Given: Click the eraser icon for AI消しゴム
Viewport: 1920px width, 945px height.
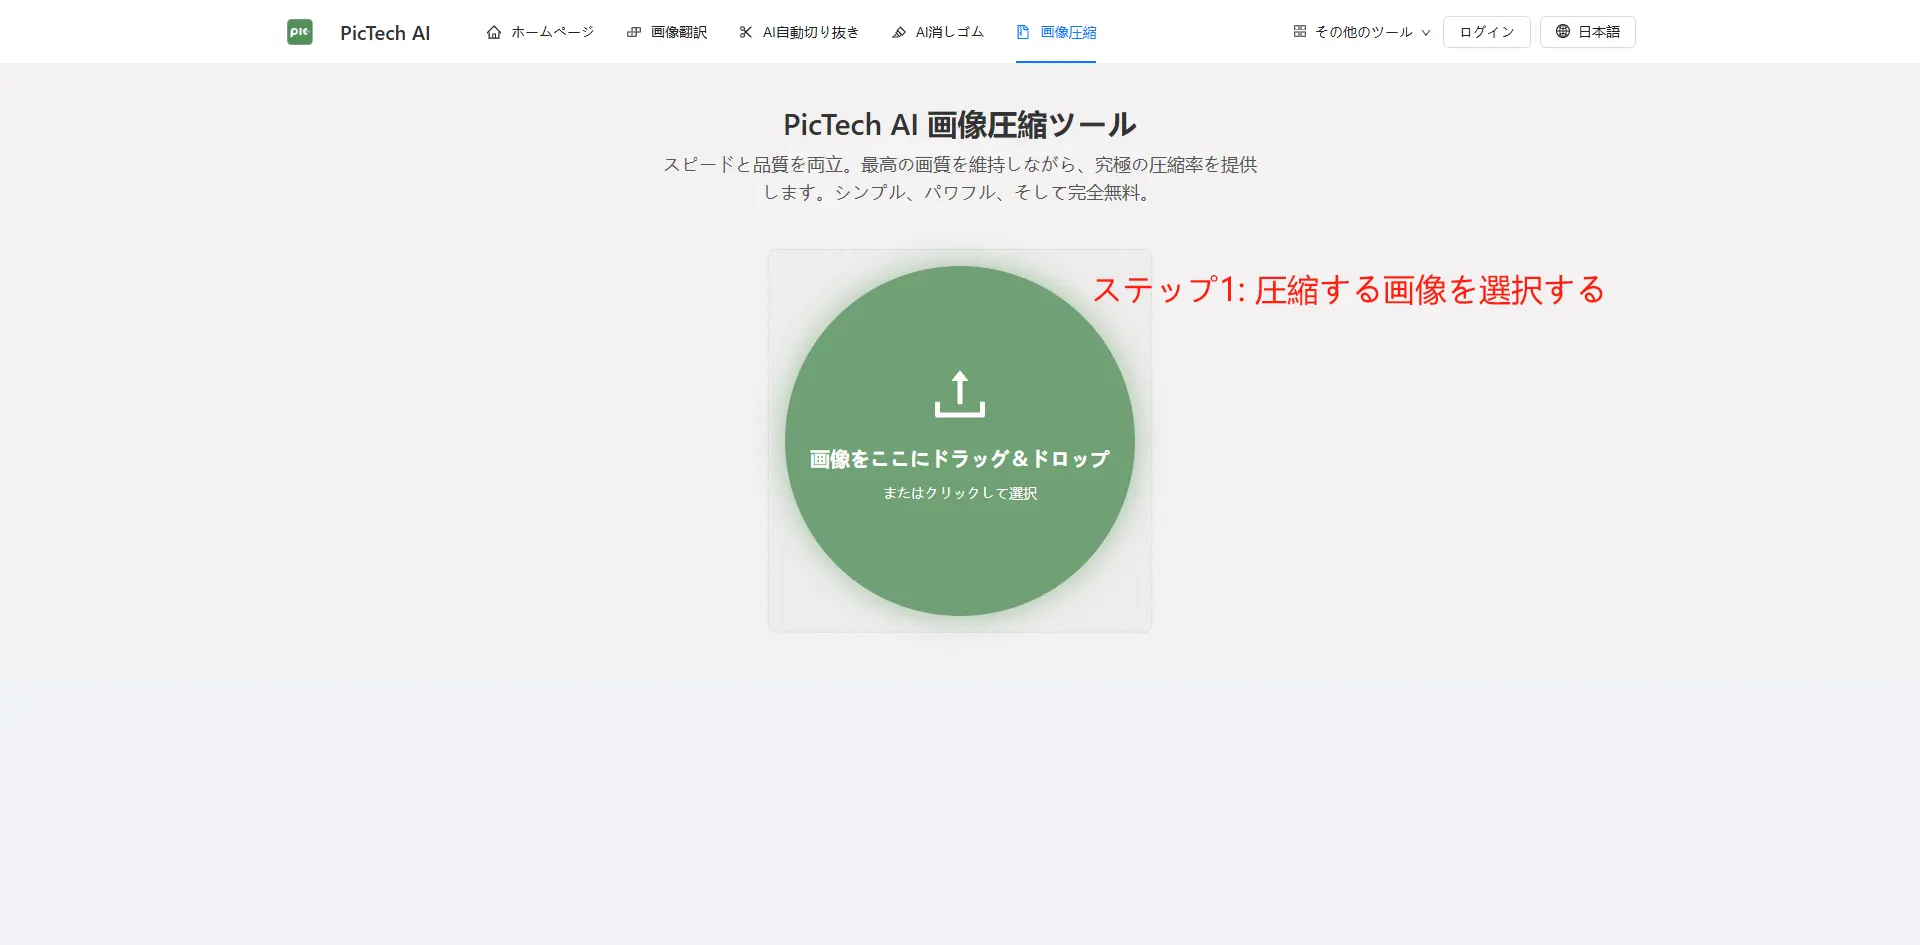Looking at the screenshot, I should (899, 32).
